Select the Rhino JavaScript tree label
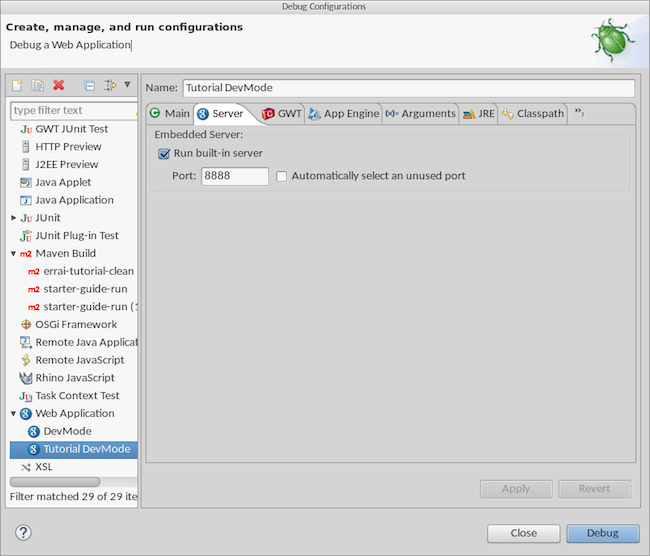 [75, 378]
